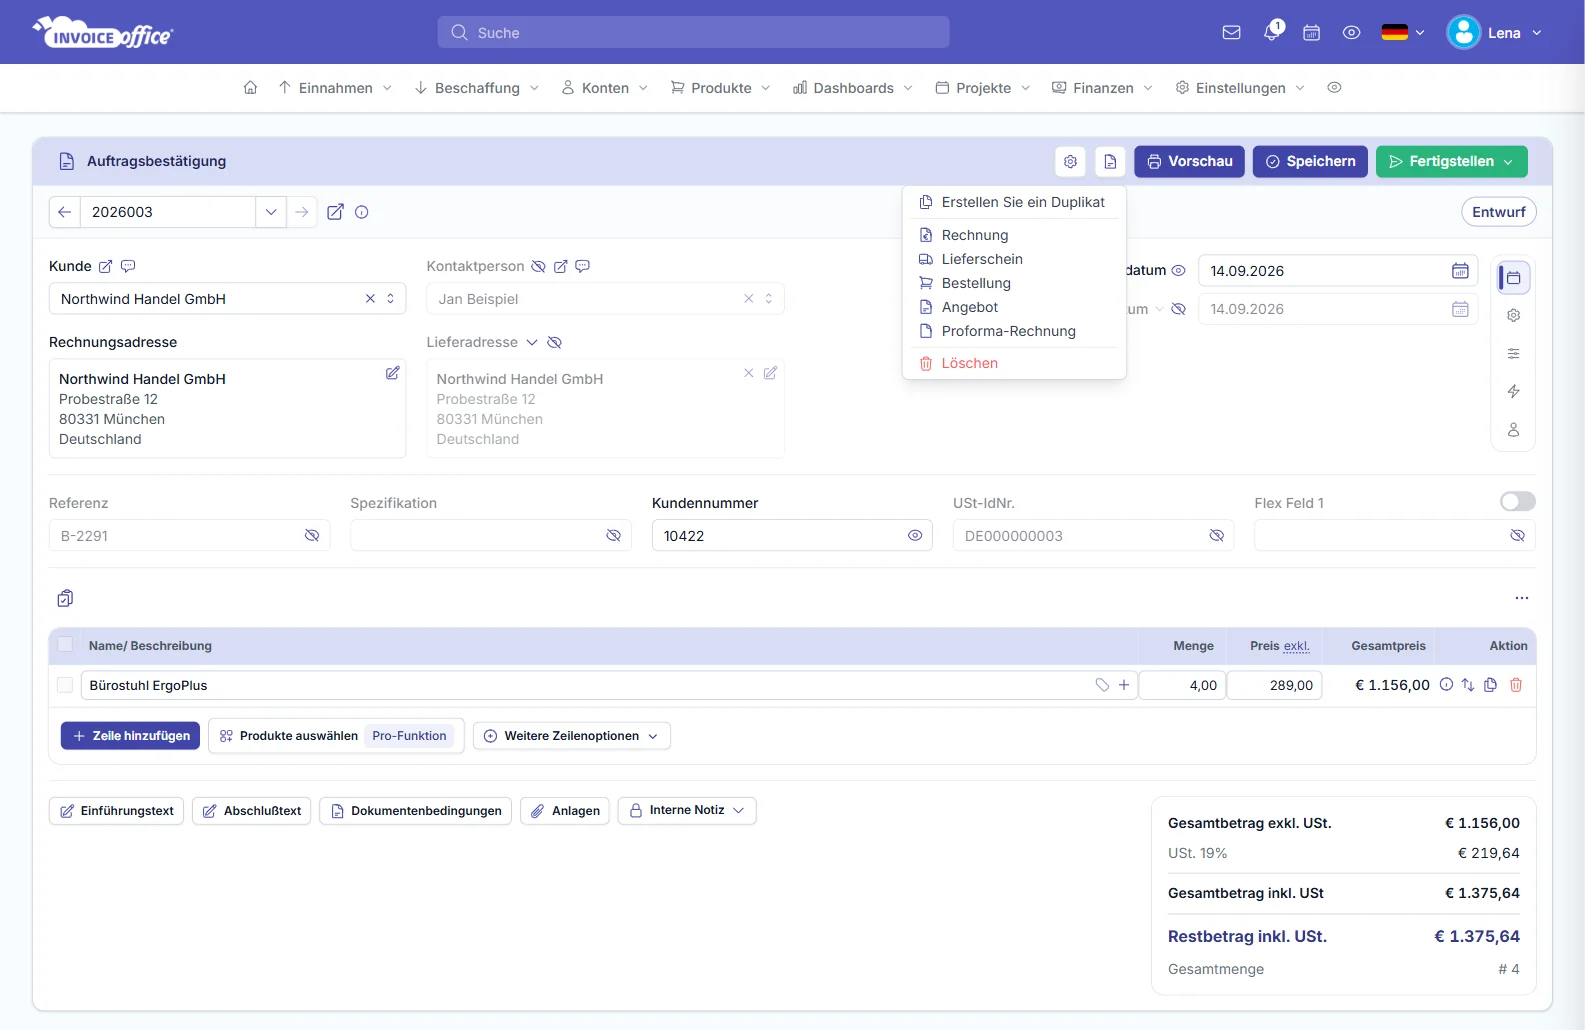Viewport: 1585px width, 1030px height.
Task: Click the PDF document icon beside Vorschau
Action: click(1110, 161)
